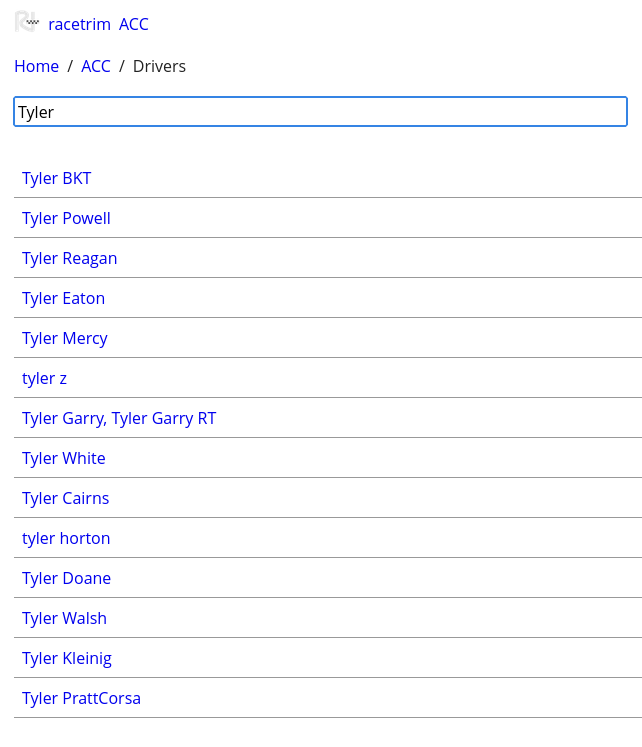Open ACC in the breadcrumb
642x747 pixels.
96,66
